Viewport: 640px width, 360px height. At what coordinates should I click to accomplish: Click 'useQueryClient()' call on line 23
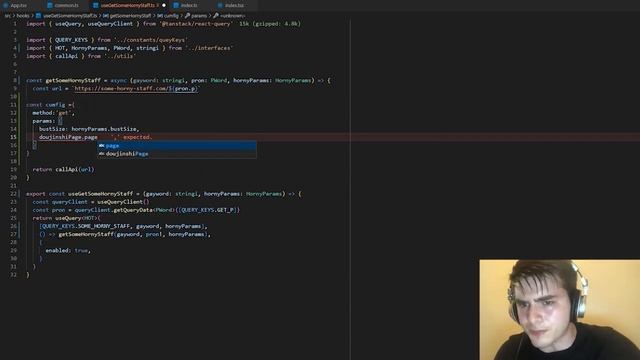123,202
